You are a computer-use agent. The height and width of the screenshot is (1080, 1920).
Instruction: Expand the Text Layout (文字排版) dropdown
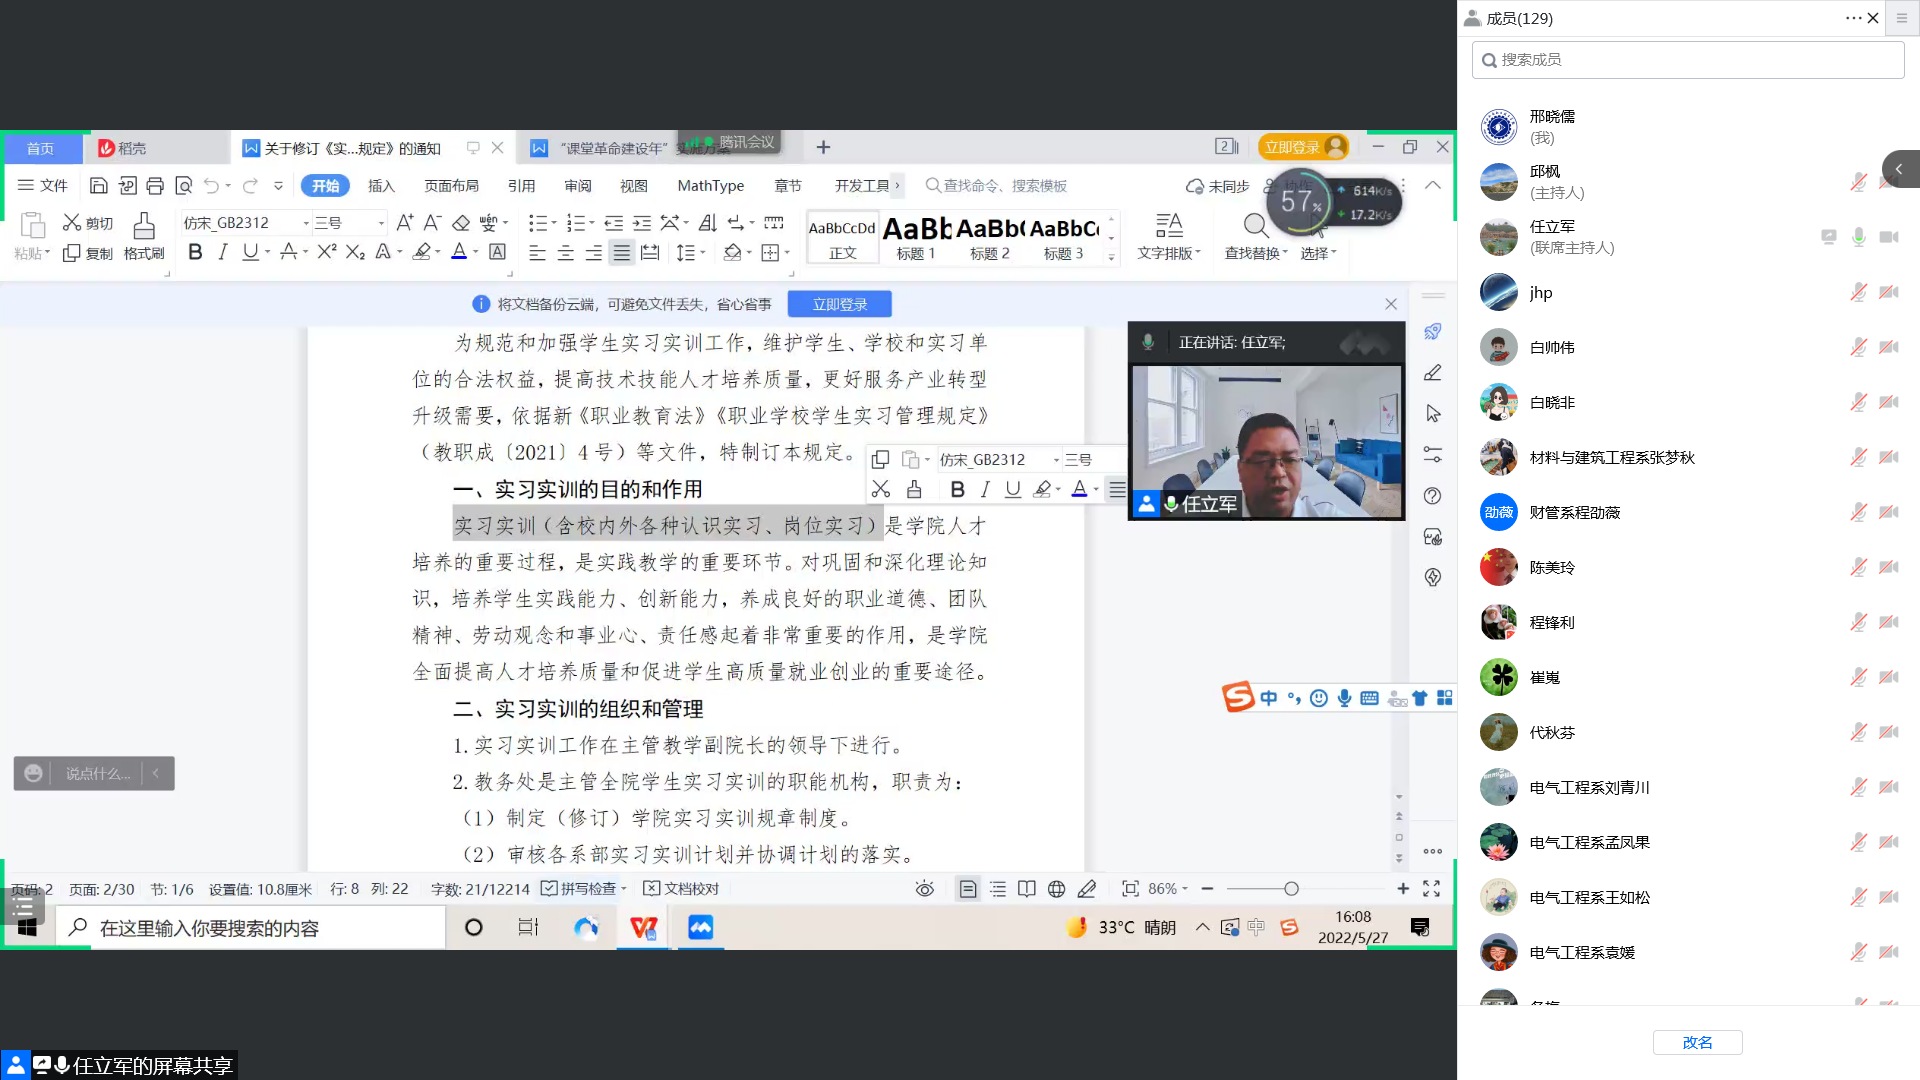click(x=1169, y=253)
